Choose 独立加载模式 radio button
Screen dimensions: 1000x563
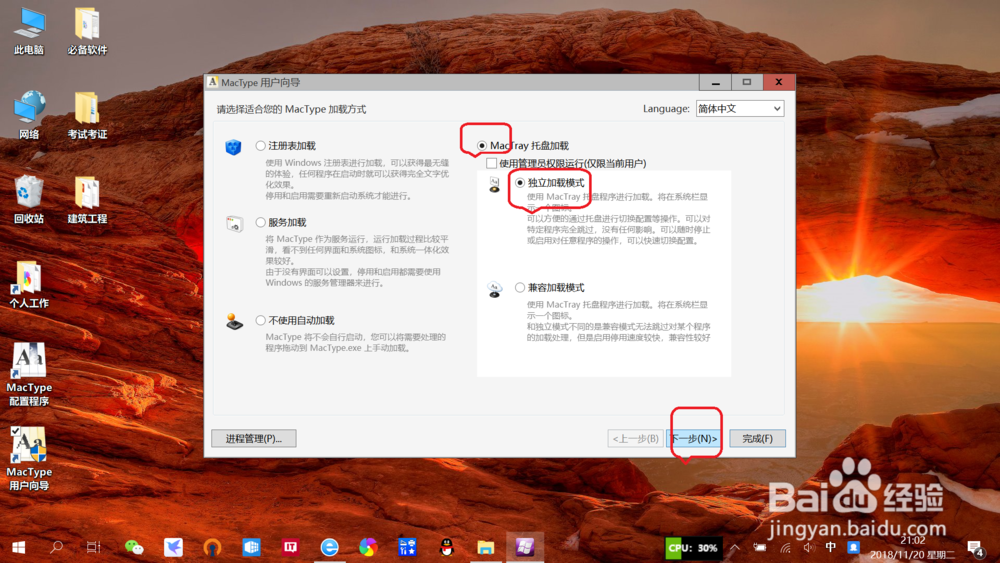pyautogui.click(x=520, y=182)
